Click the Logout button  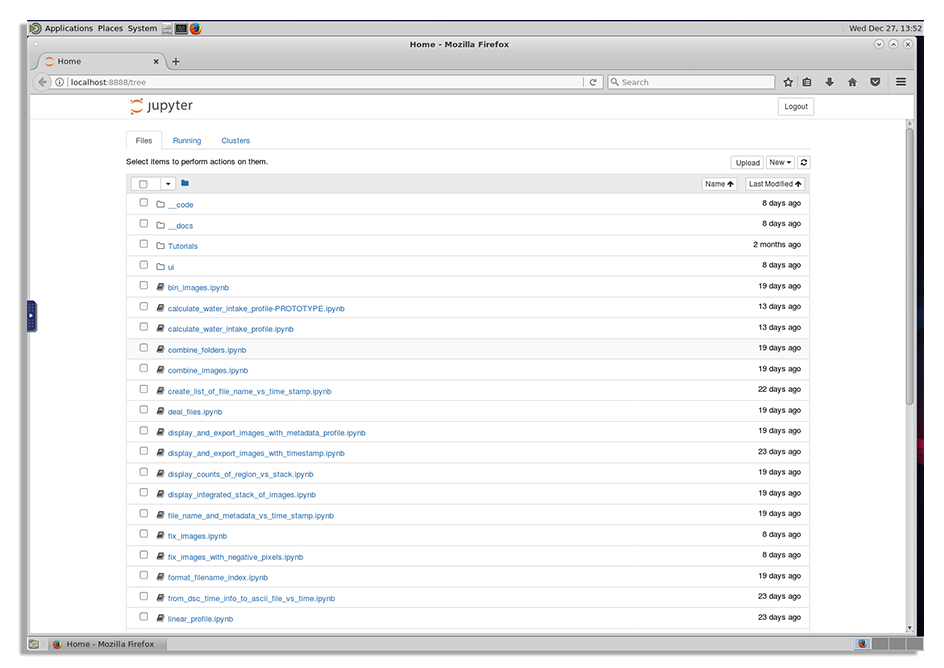tap(795, 106)
